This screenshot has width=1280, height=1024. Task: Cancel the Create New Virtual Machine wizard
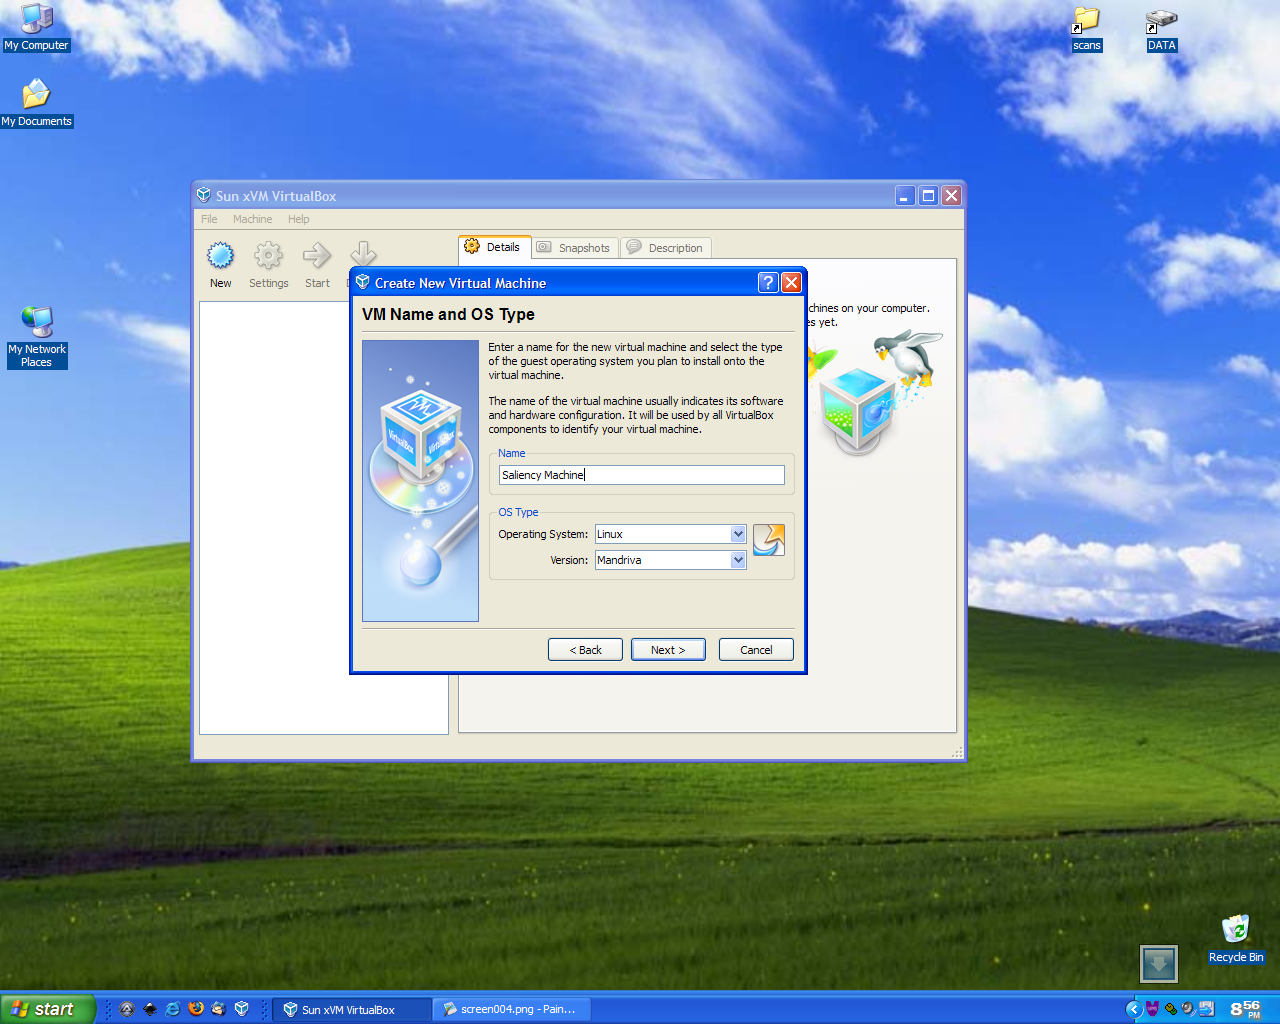pyautogui.click(x=756, y=650)
